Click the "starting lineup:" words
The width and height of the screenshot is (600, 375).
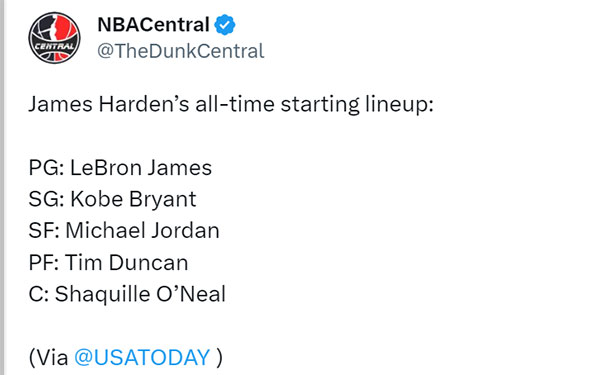tap(357, 104)
